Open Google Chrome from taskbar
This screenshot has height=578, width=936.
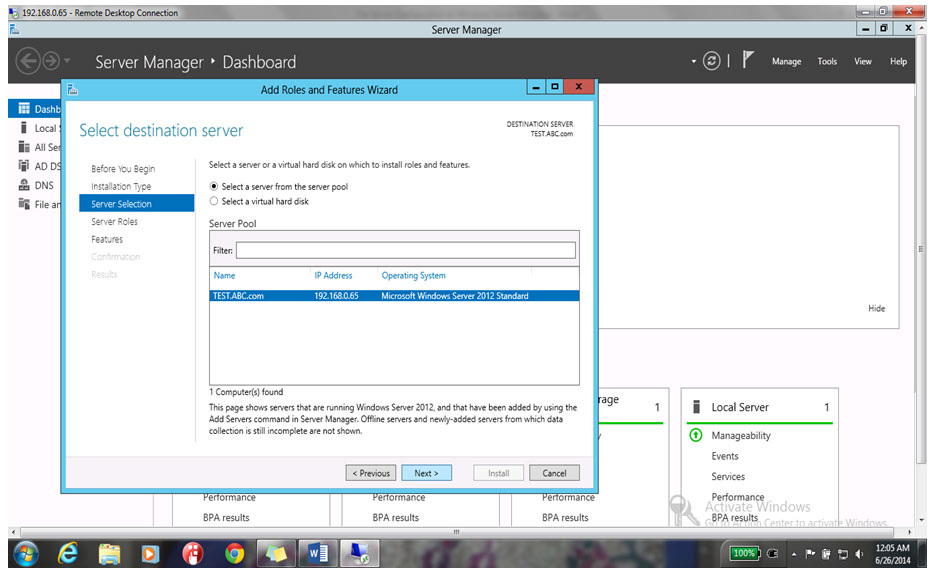click(235, 555)
